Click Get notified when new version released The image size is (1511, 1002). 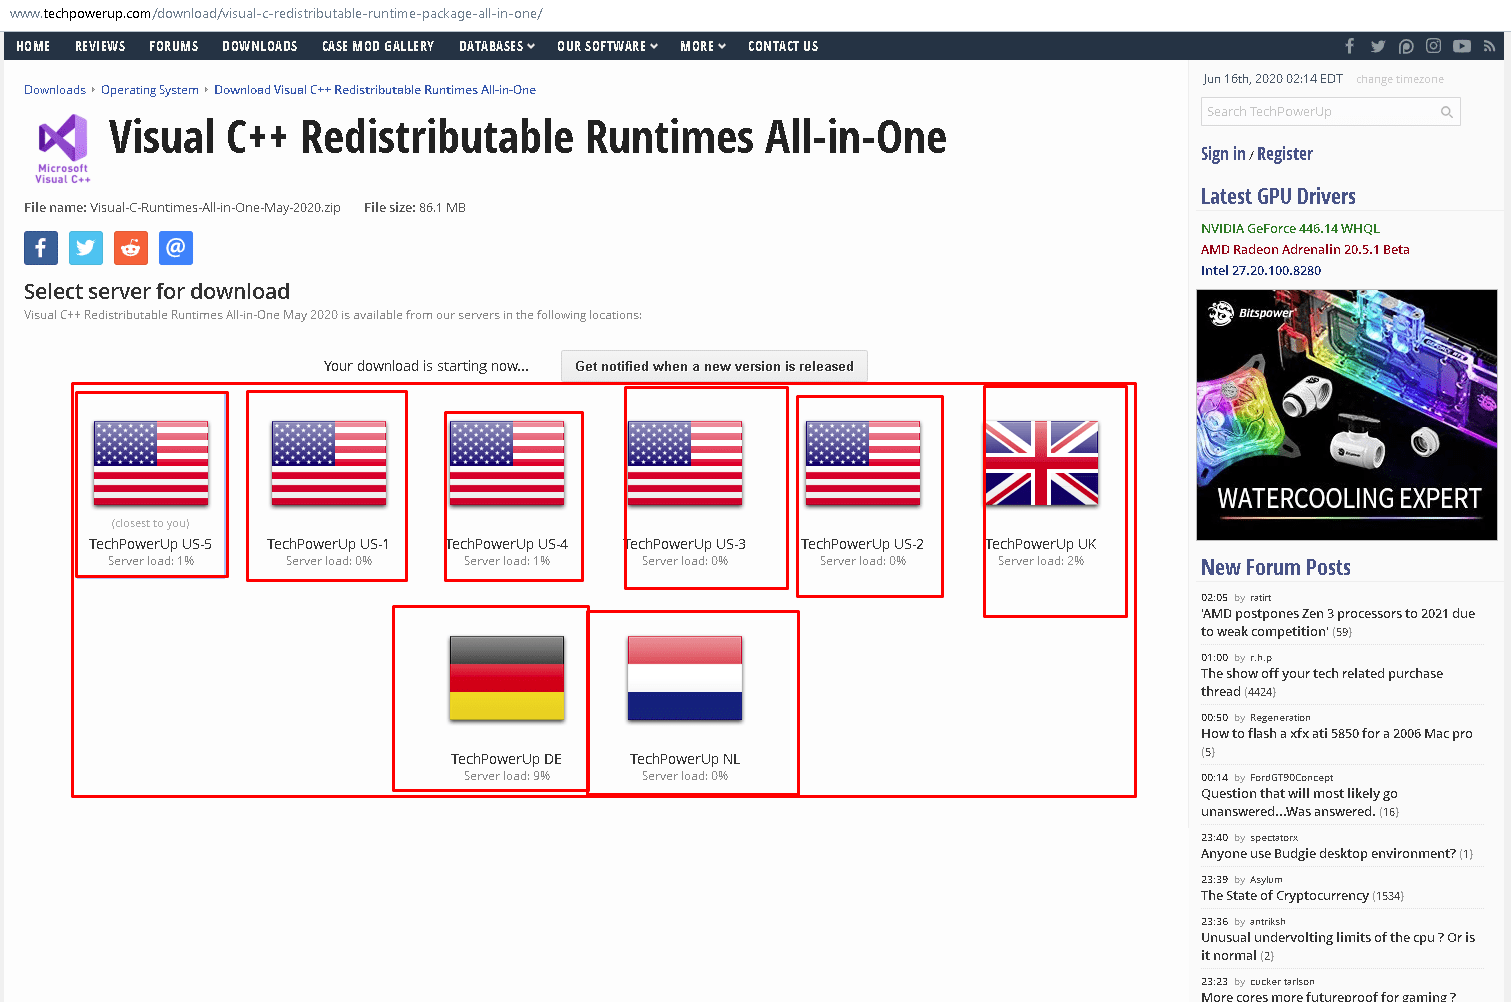tap(714, 366)
